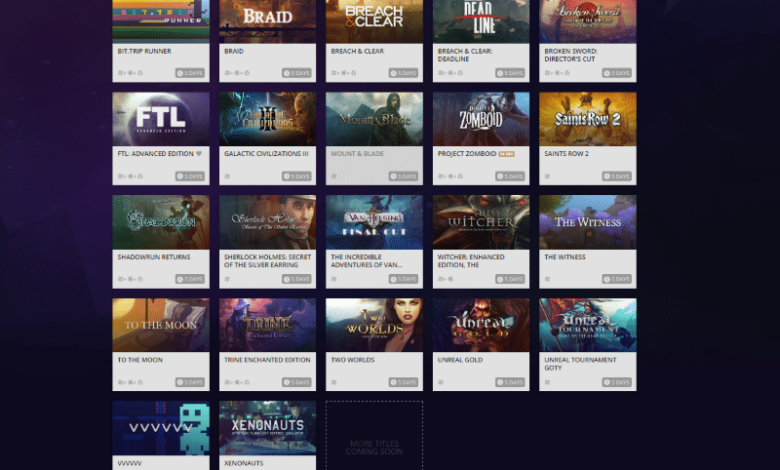Click the 5 Days badge on Sherlock Holmes card
780x470 pixels.
297,279
